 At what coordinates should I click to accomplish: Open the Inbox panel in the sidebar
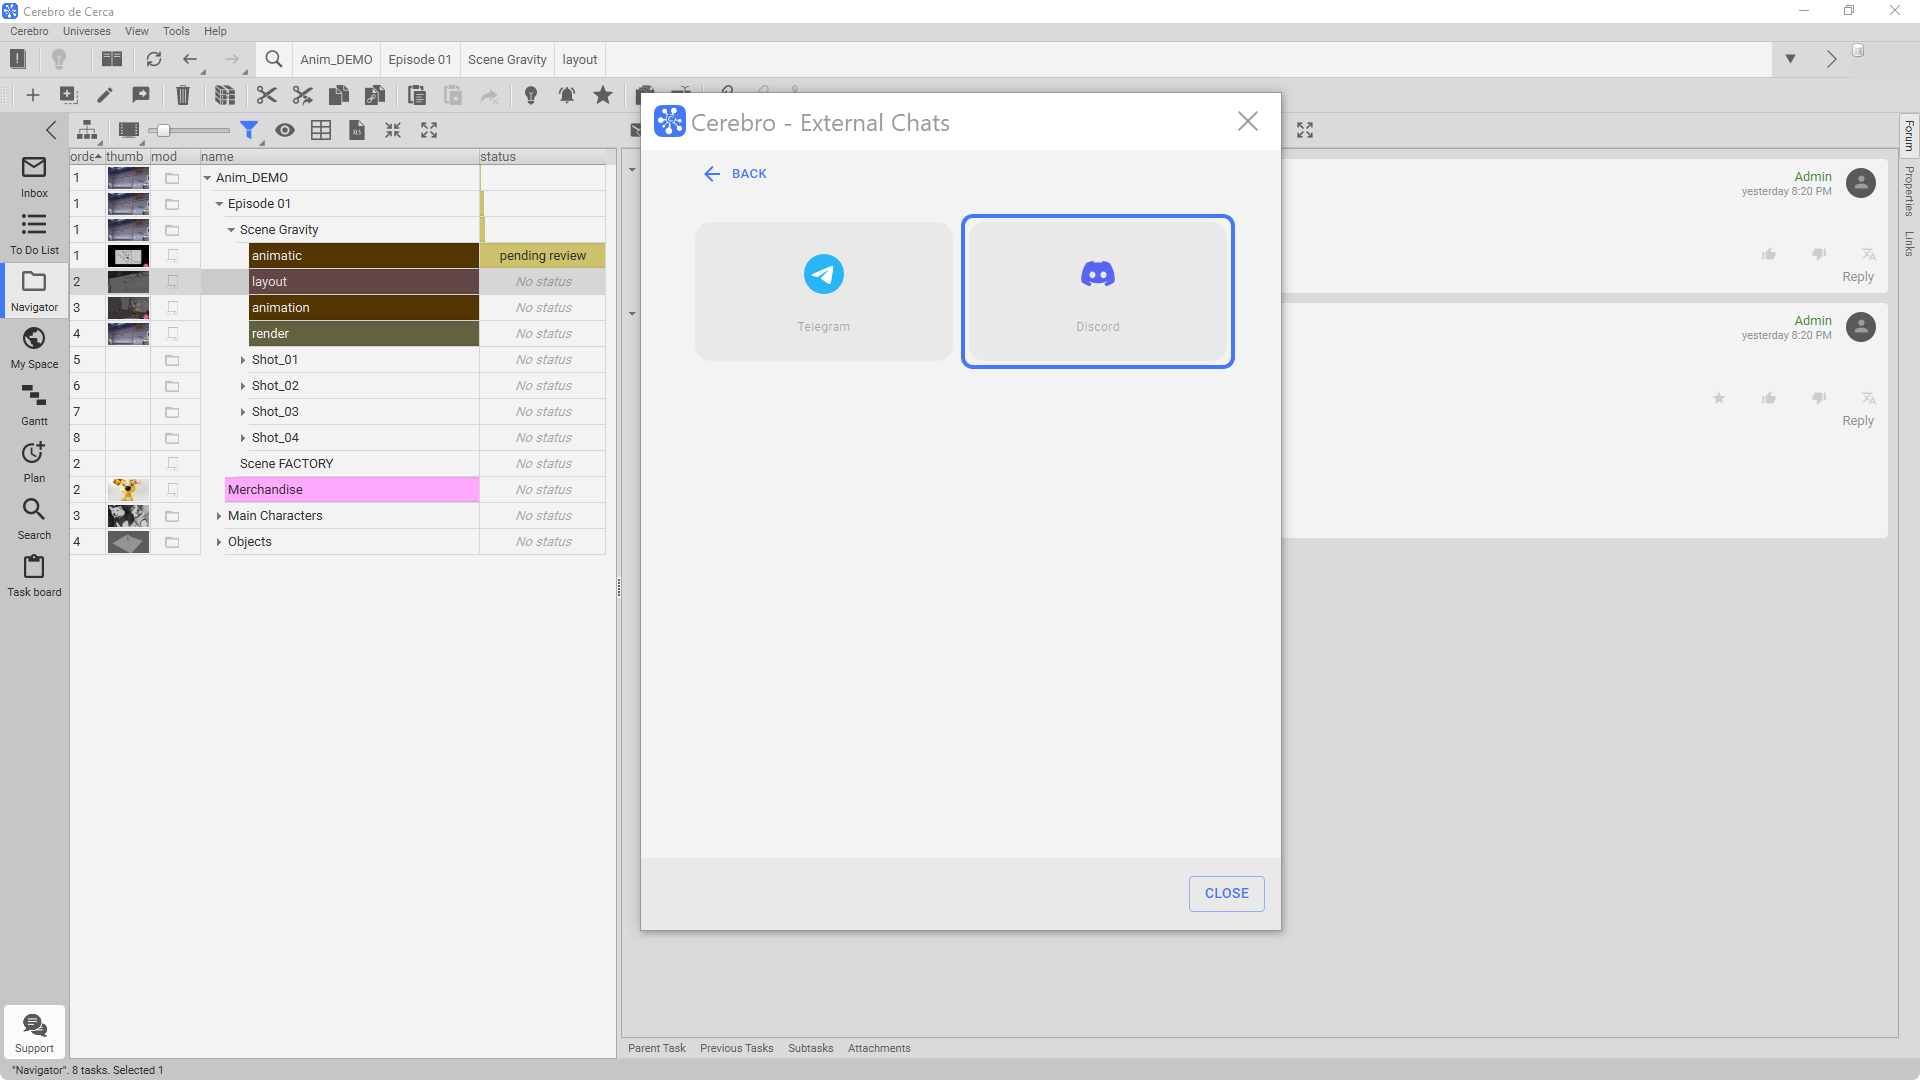point(34,177)
